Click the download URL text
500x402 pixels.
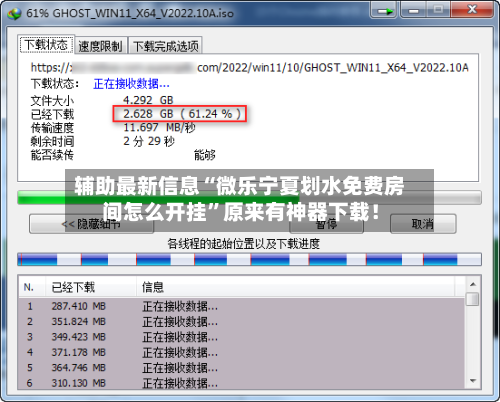click(250, 68)
